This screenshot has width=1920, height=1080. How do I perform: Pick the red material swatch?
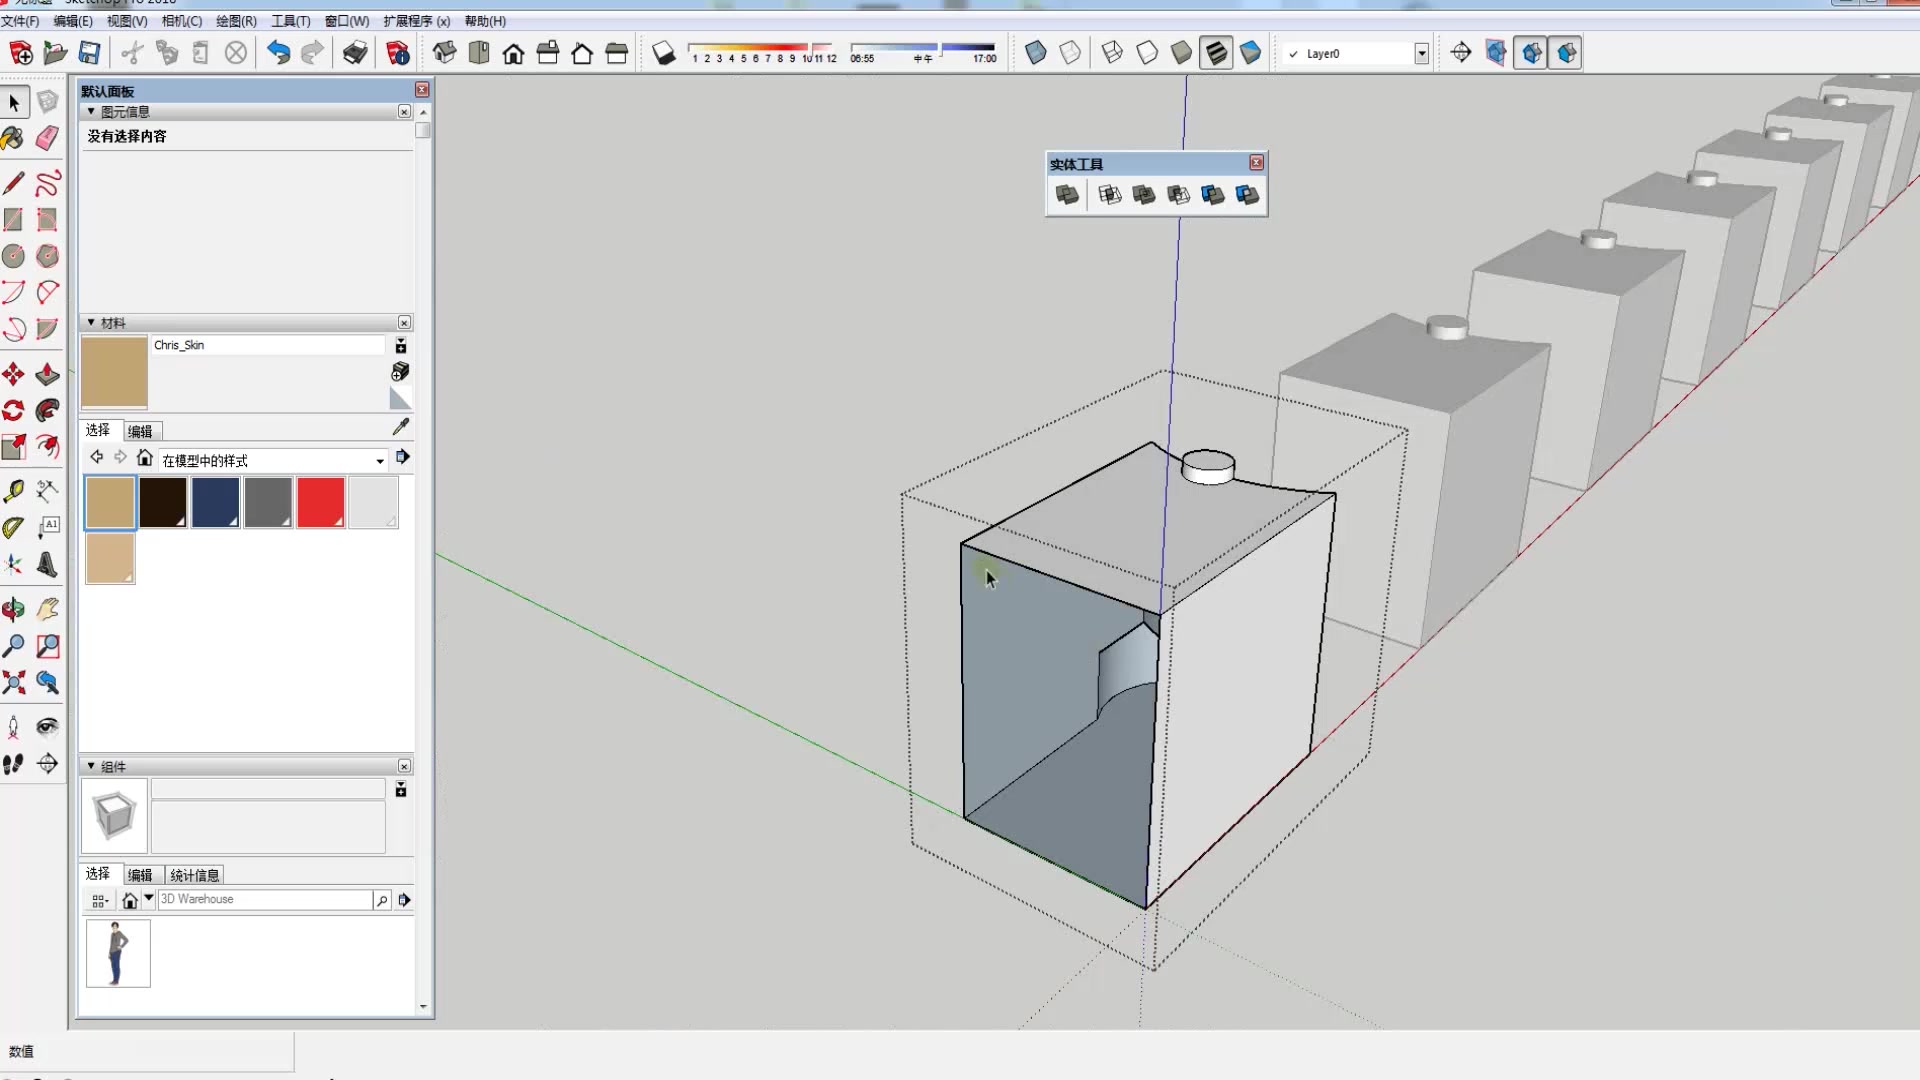[x=321, y=501]
